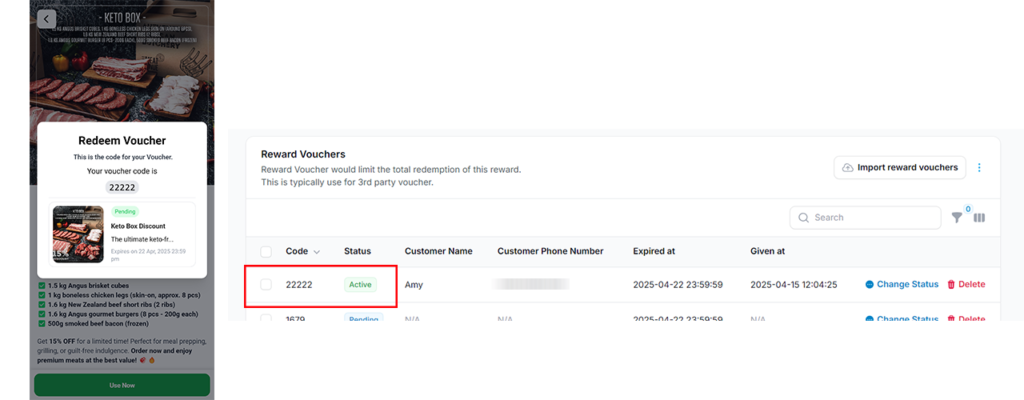Click the Reward Vouchers section heading

pos(303,154)
